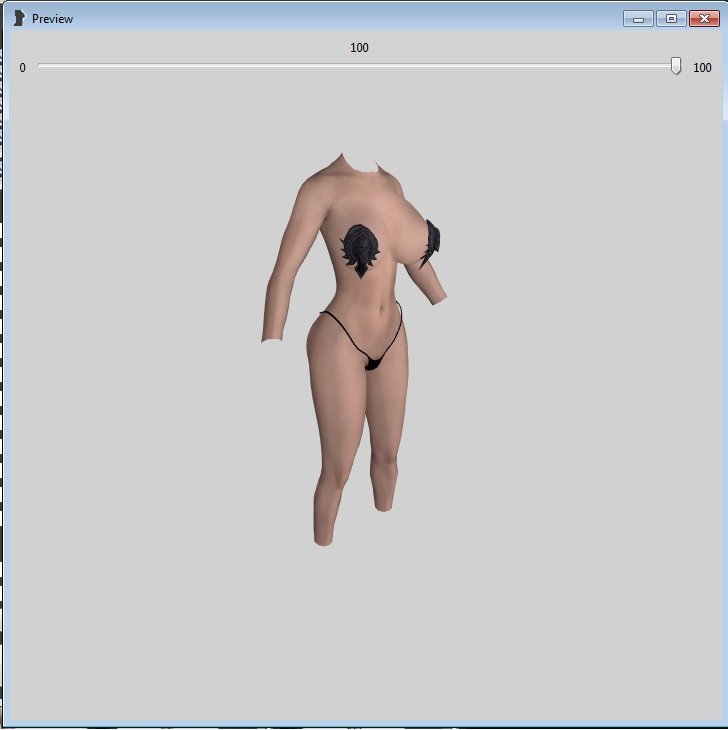This screenshot has height=730, width=728.
Task: Click the slider handle set at 100
Action: tap(676, 66)
